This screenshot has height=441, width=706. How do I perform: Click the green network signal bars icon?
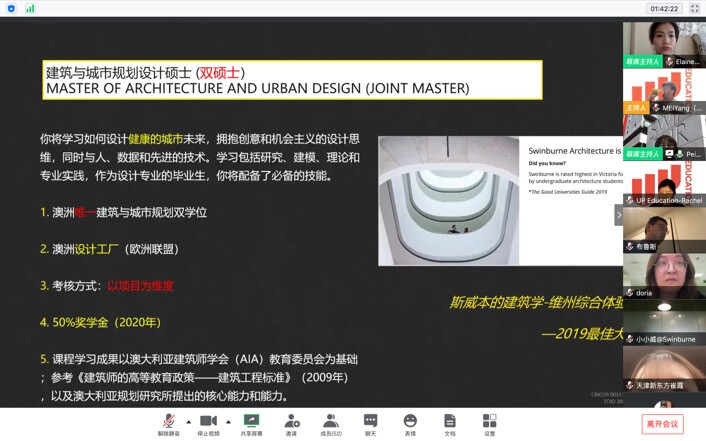30,9
